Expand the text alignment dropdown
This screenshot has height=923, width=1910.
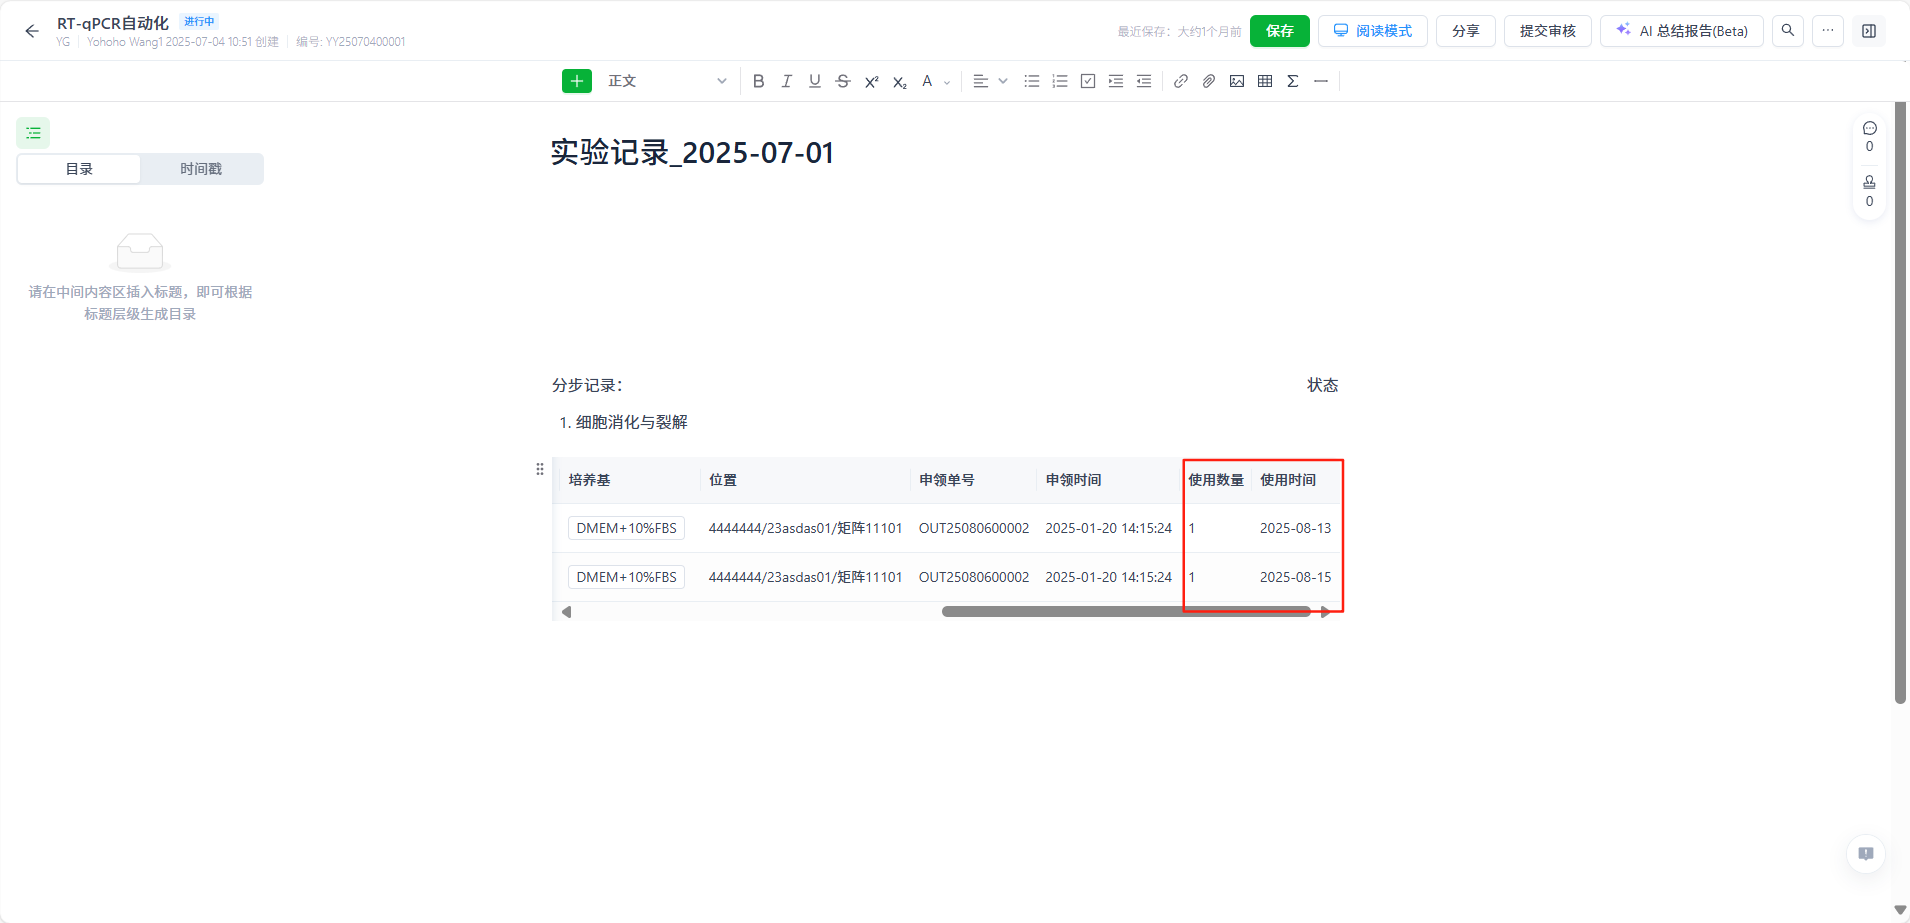tap(1003, 81)
